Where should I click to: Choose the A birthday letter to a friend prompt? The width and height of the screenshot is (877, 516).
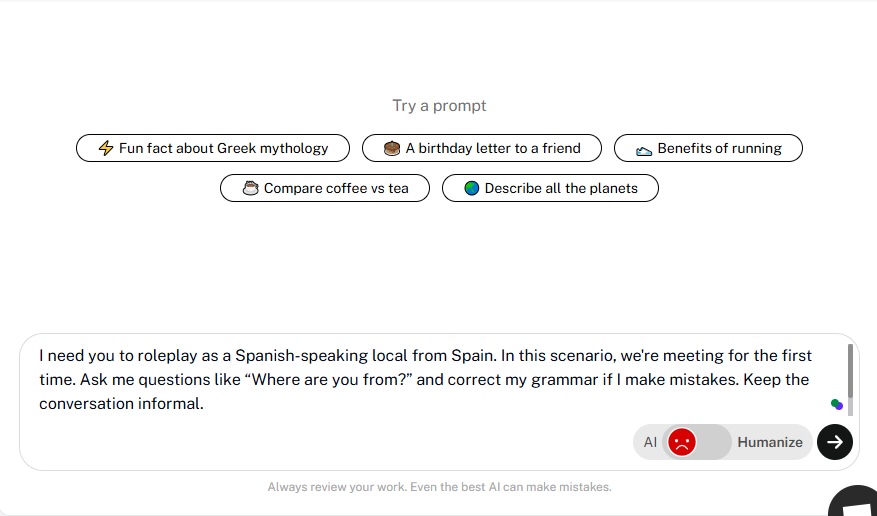click(482, 148)
